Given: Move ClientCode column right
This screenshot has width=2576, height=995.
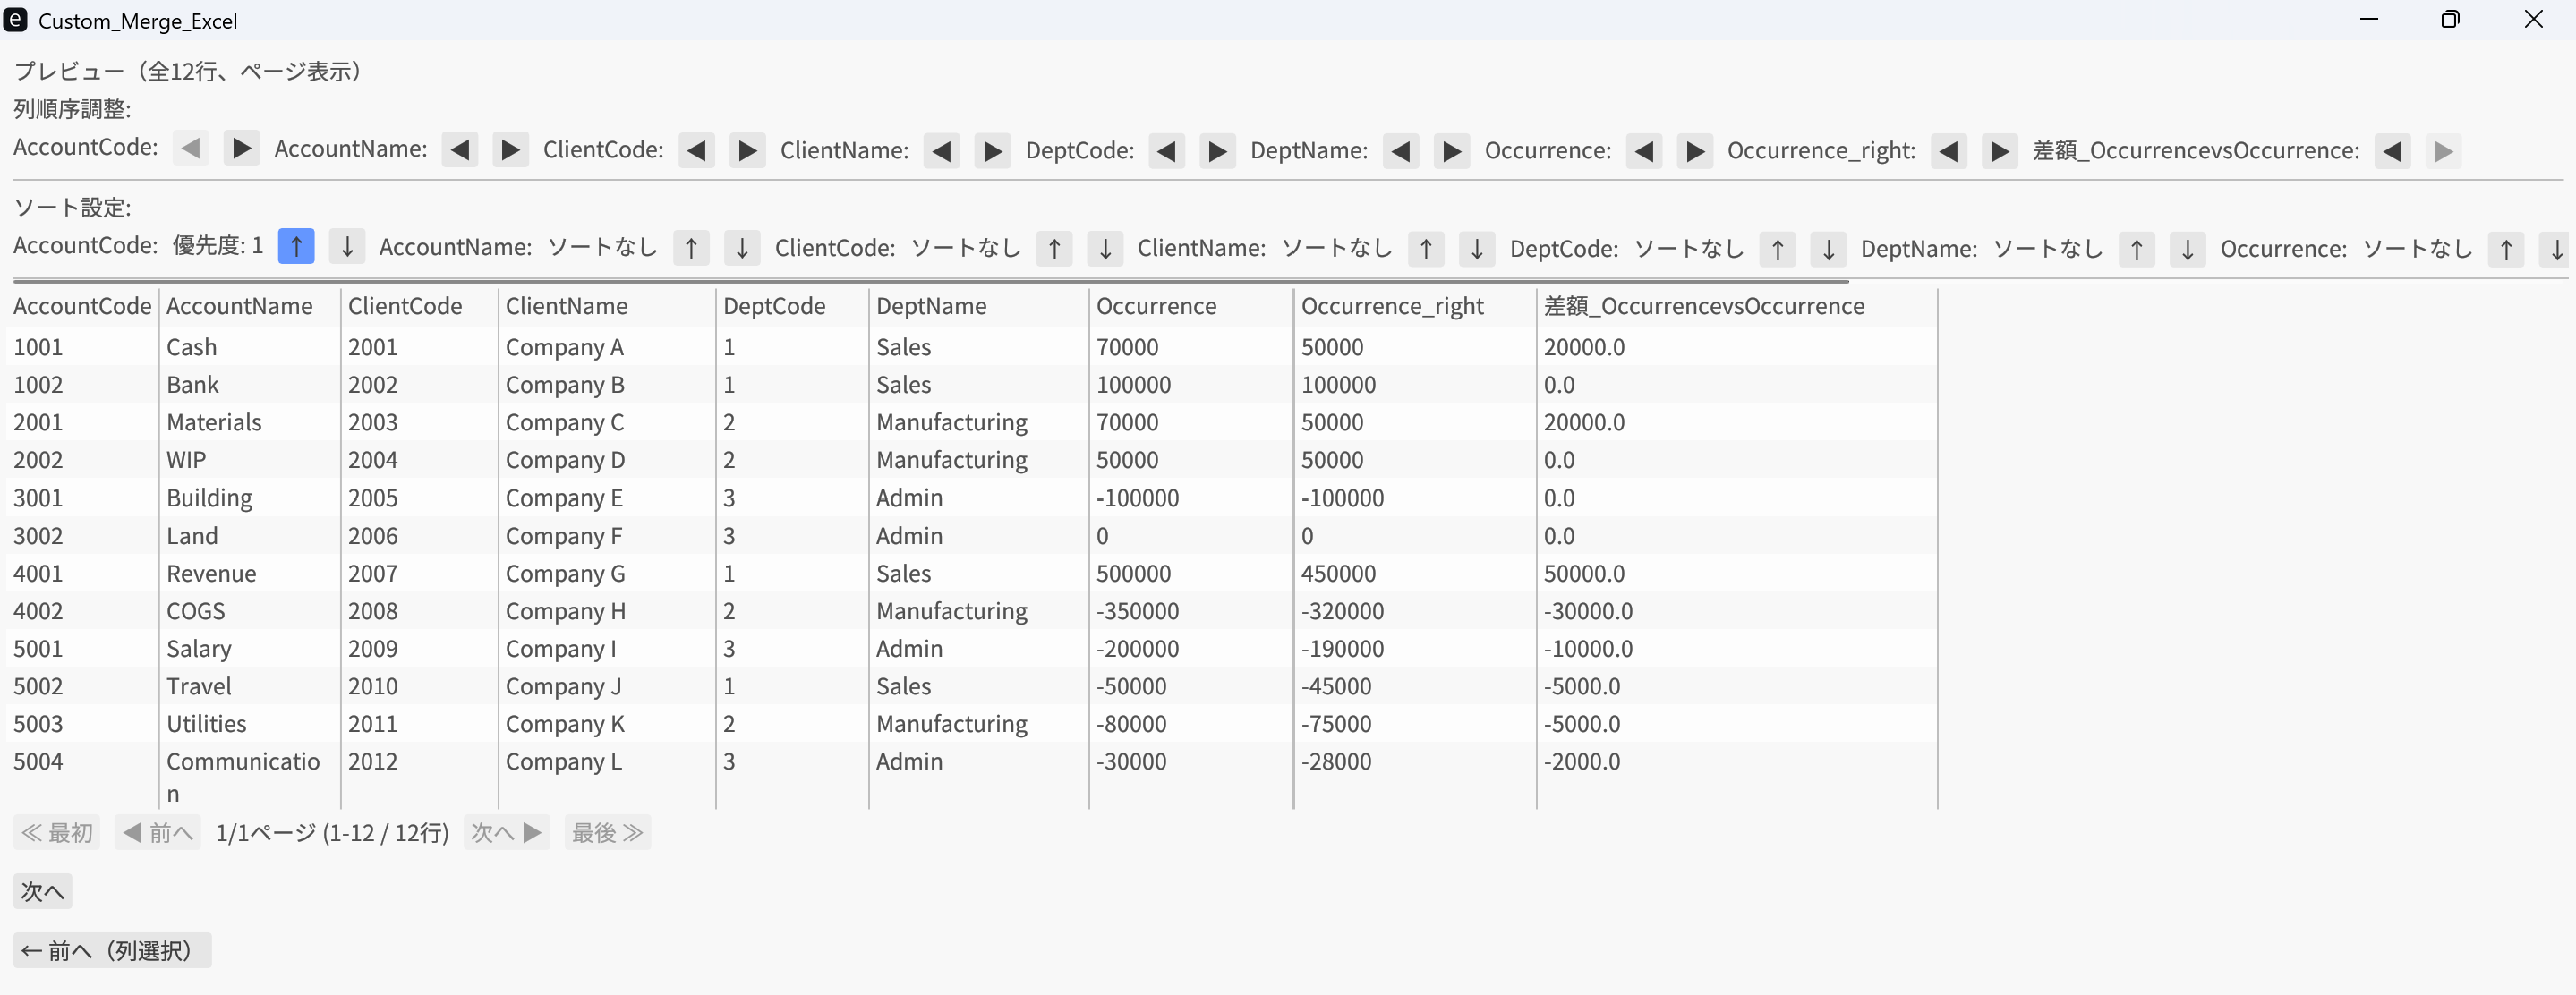Looking at the screenshot, I should point(747,151).
